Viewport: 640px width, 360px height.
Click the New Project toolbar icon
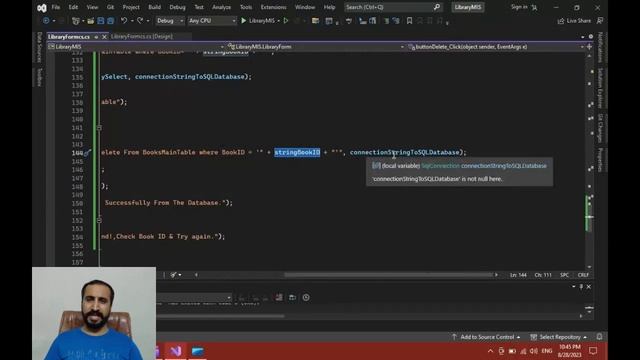76,20
